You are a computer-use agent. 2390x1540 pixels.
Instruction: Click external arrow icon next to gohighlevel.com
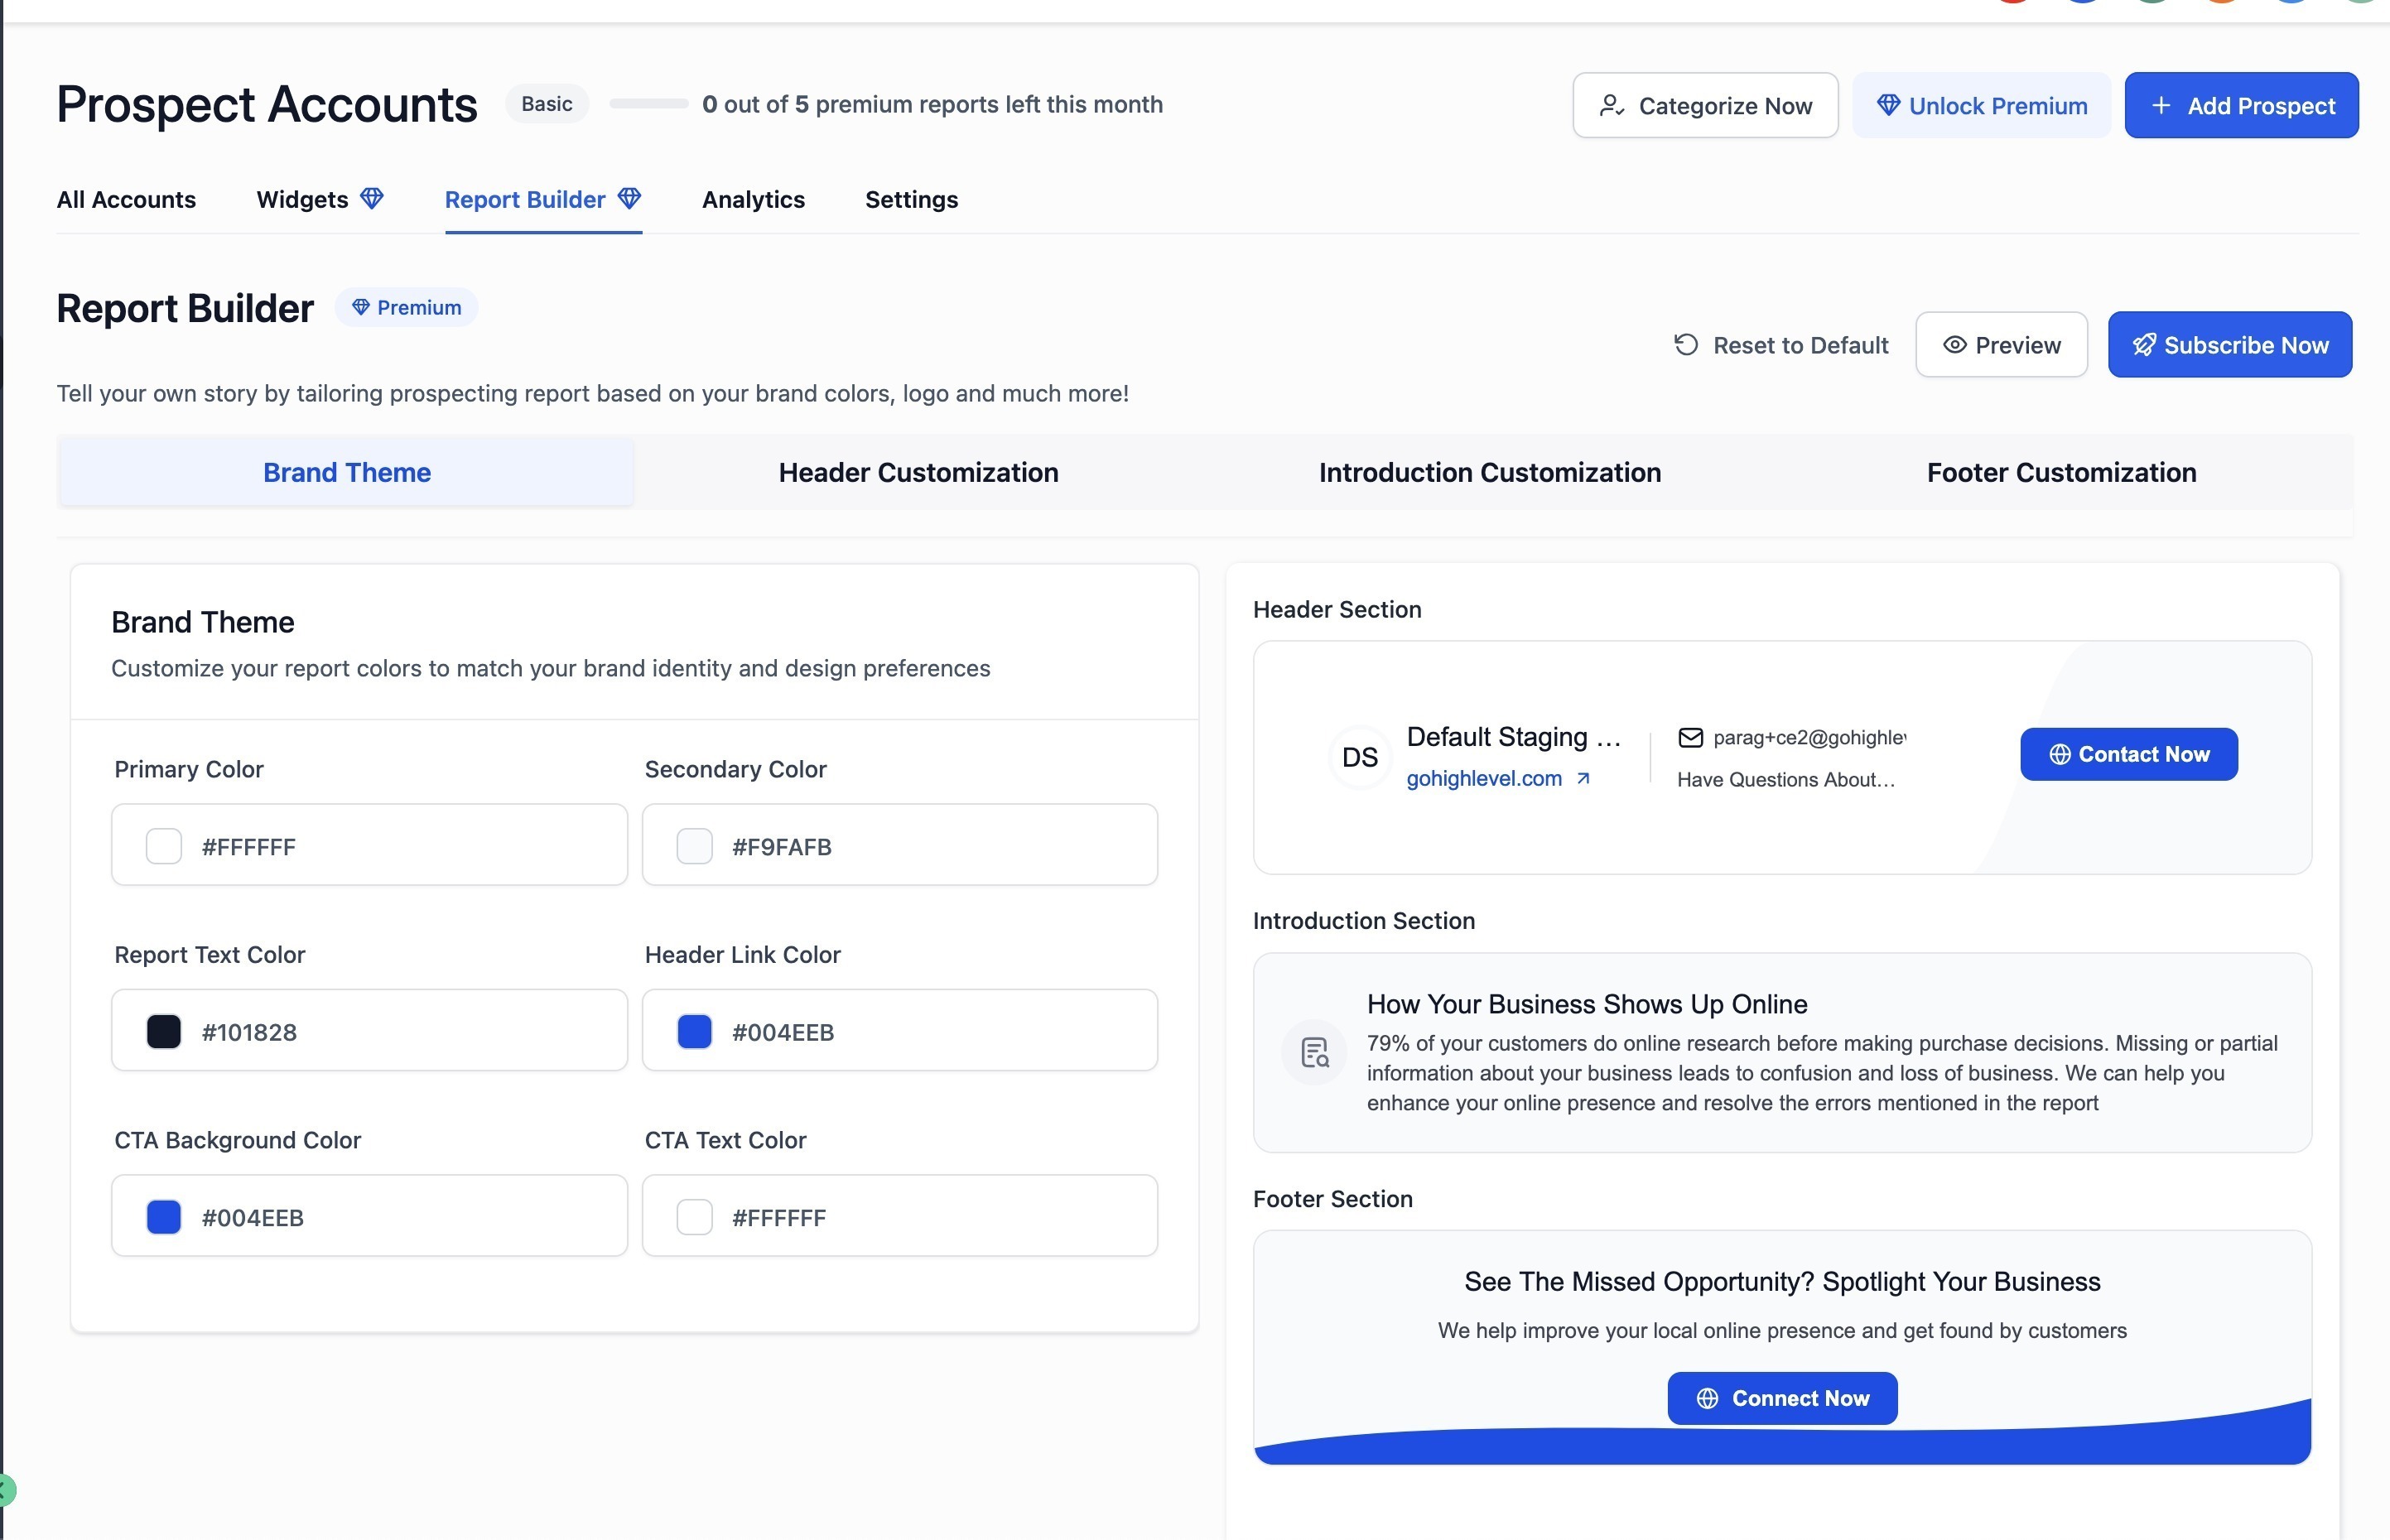1583,778
